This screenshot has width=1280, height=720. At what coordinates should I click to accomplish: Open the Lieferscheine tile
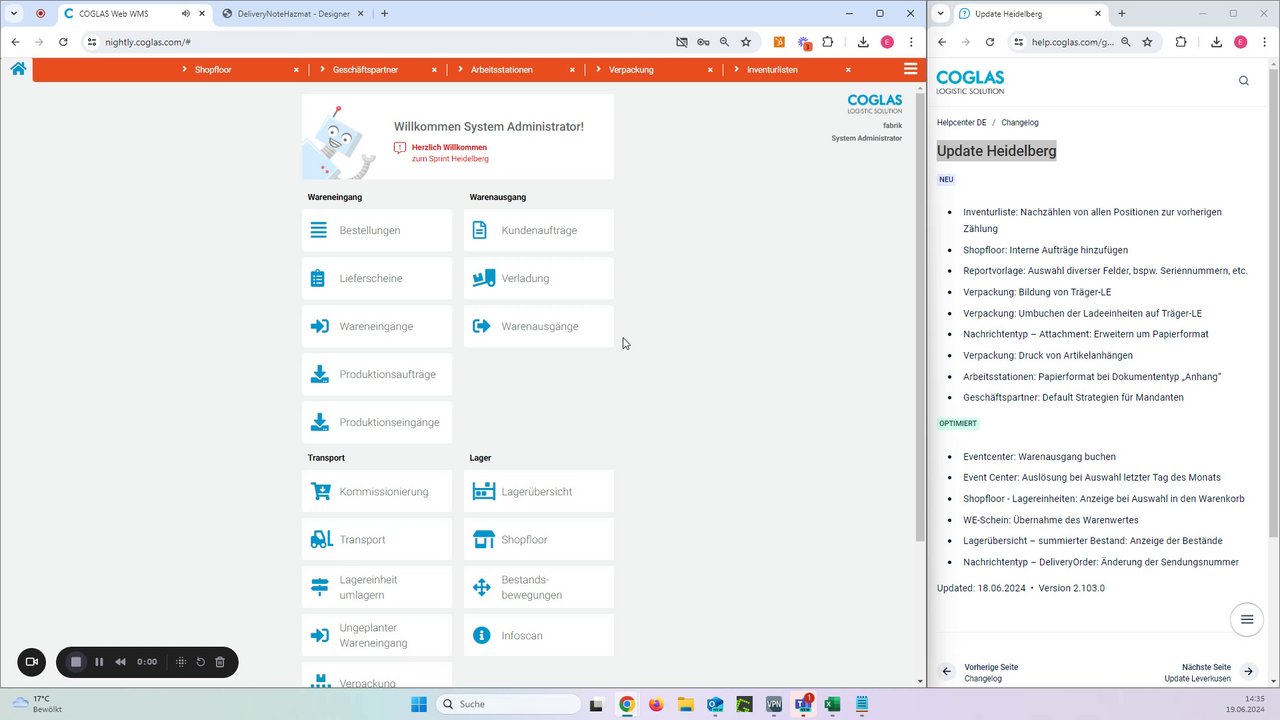pyautogui.click(x=377, y=278)
